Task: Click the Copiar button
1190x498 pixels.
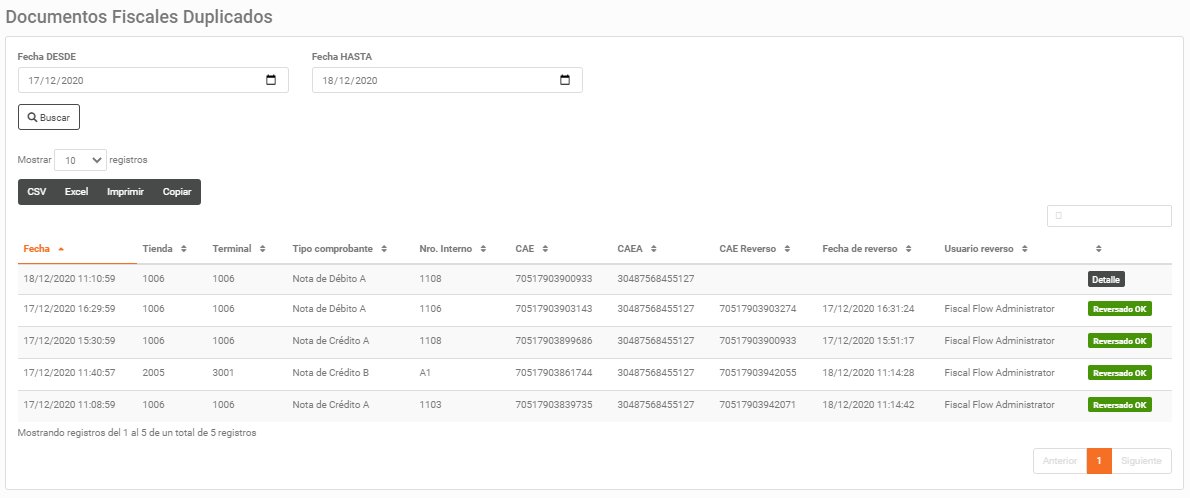Action: tap(177, 192)
